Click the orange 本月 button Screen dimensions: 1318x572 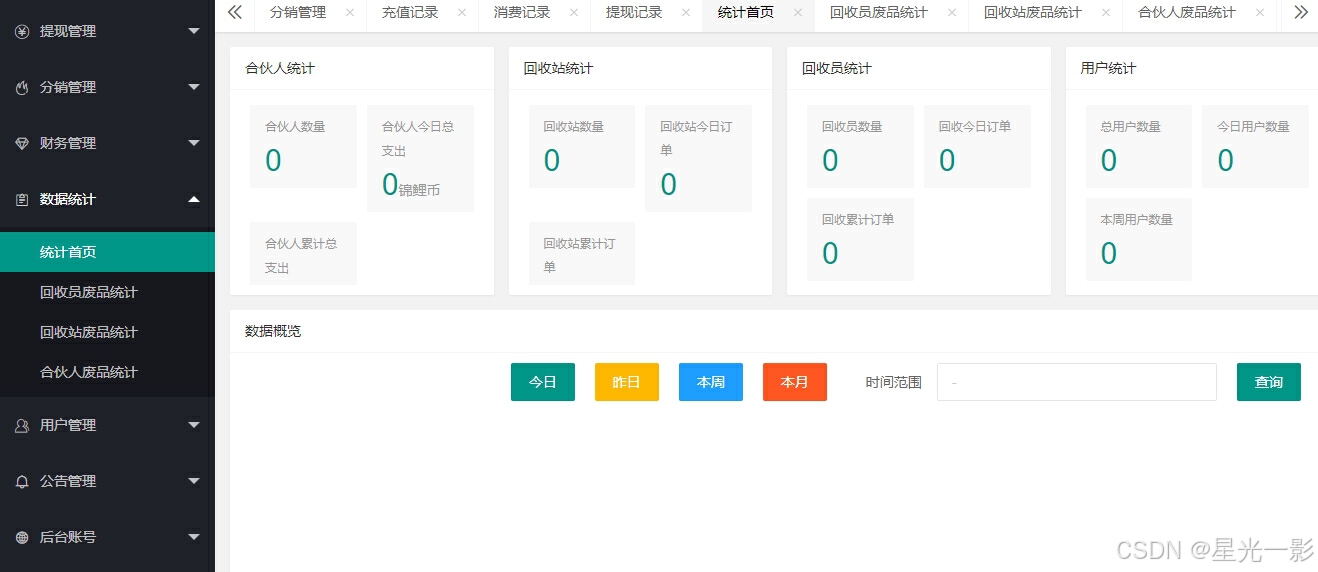coord(795,382)
